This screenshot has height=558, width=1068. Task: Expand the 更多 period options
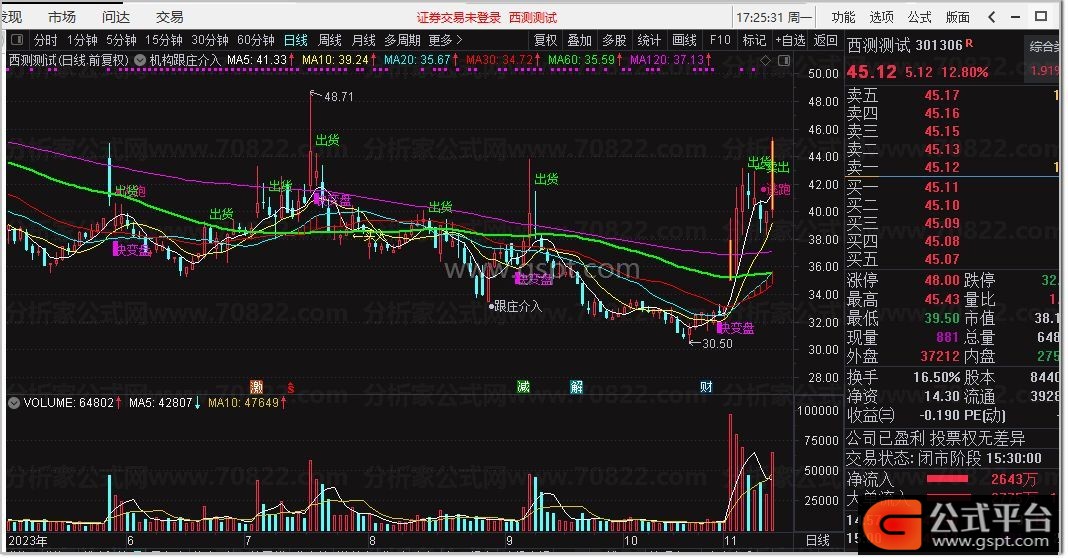tap(445, 40)
